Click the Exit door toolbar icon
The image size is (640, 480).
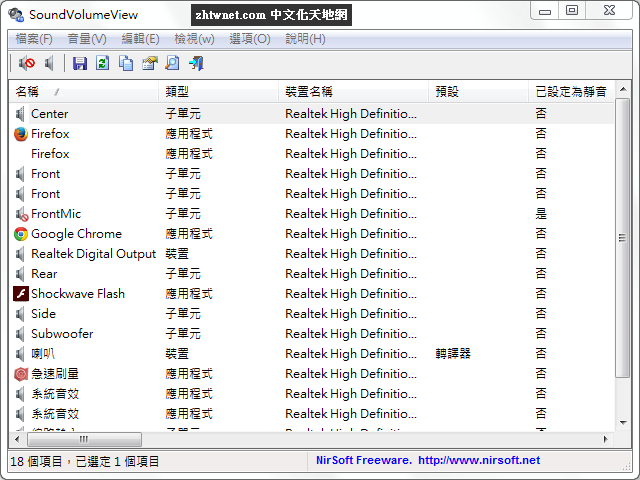click(196, 63)
